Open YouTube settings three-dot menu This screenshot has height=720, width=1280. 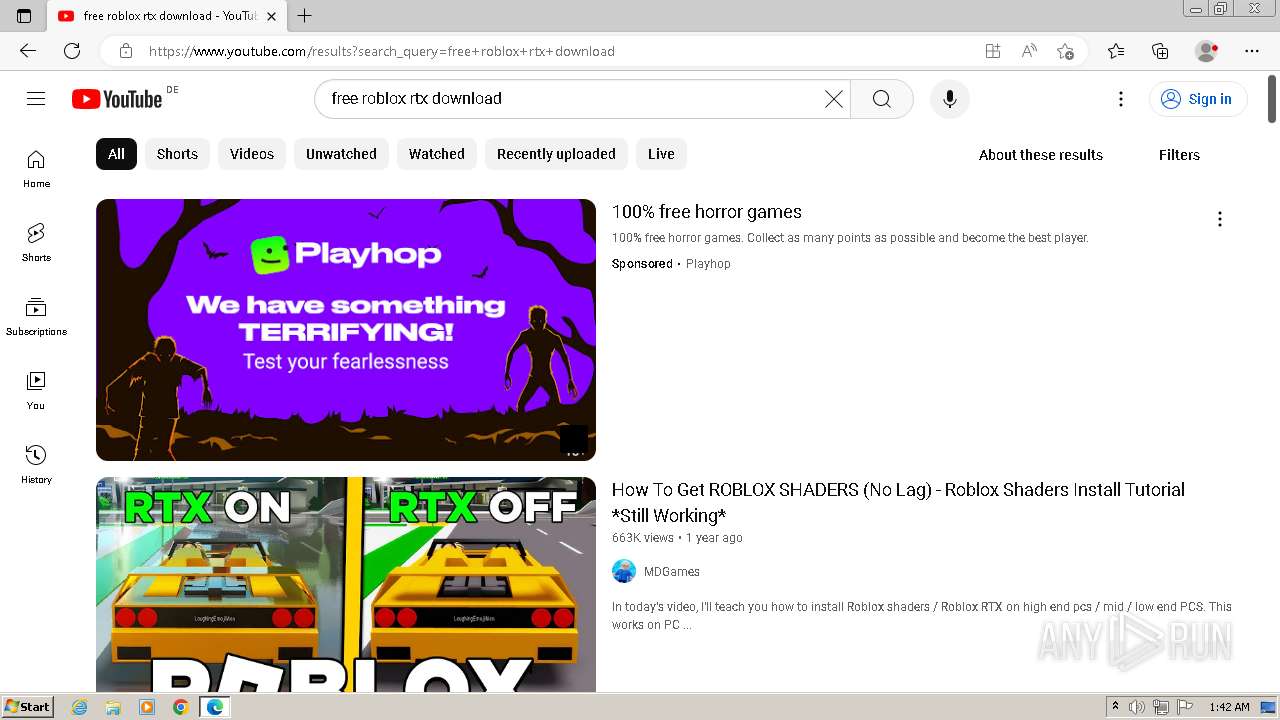pos(1121,98)
